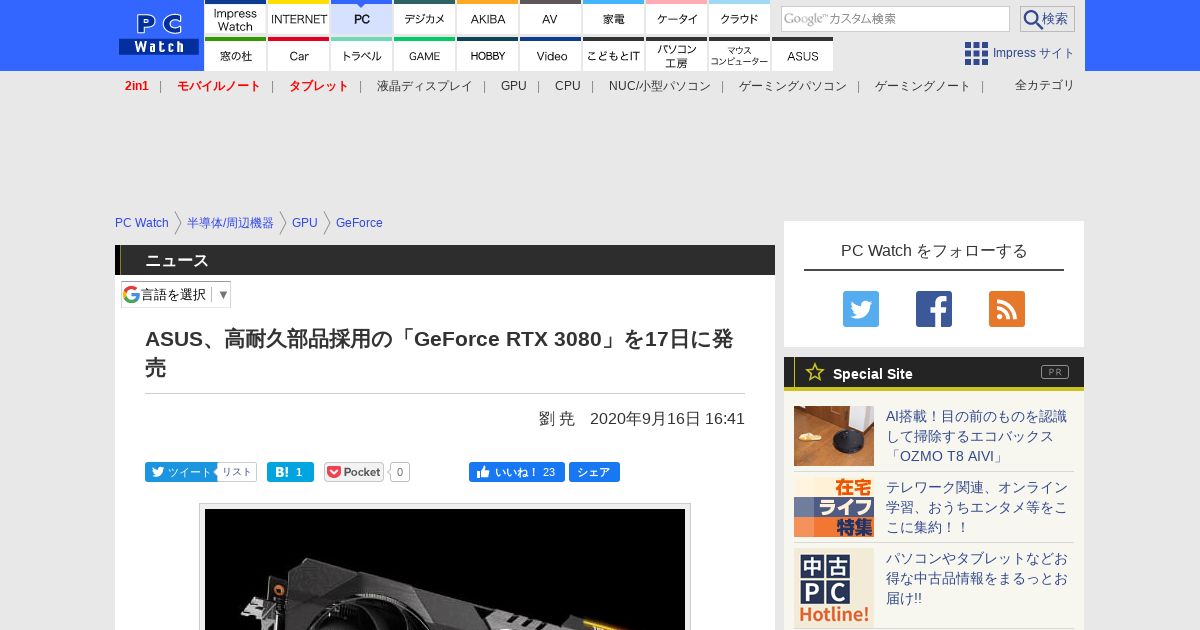Open the AV tab
Screen dimensions: 1200x630
550,18
